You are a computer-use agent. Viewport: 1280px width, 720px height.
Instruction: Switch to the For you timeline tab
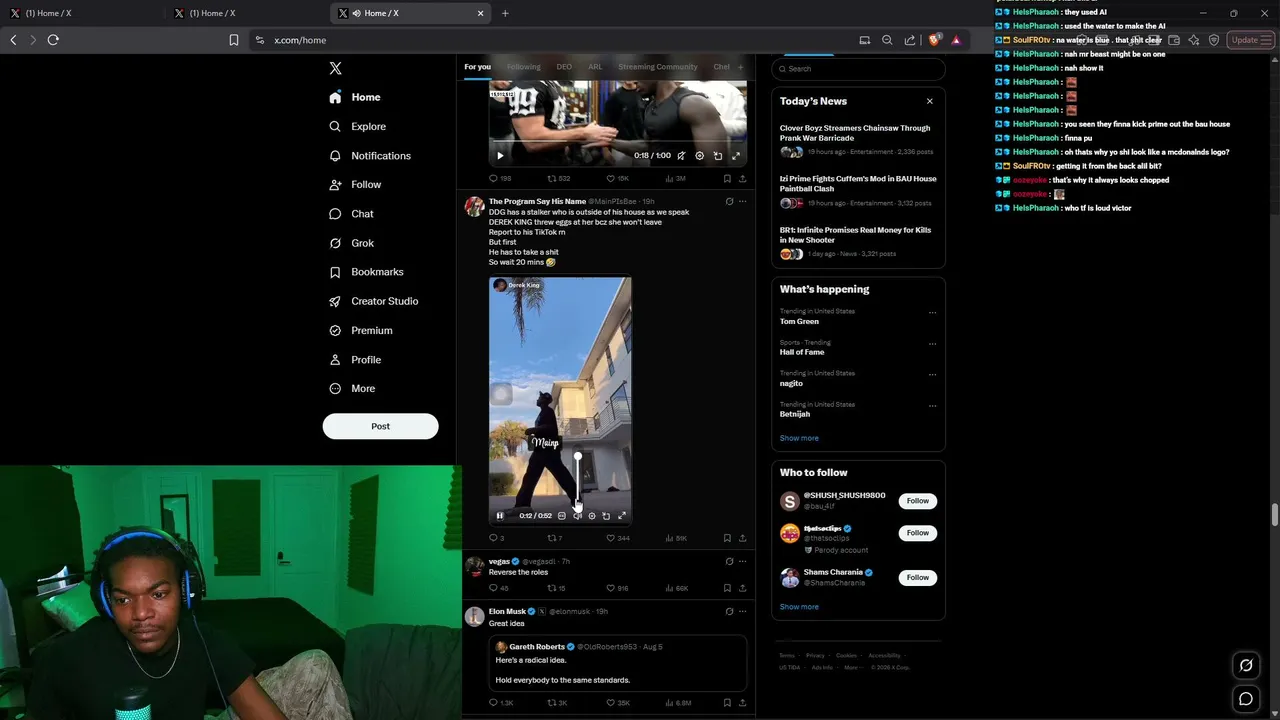click(477, 67)
